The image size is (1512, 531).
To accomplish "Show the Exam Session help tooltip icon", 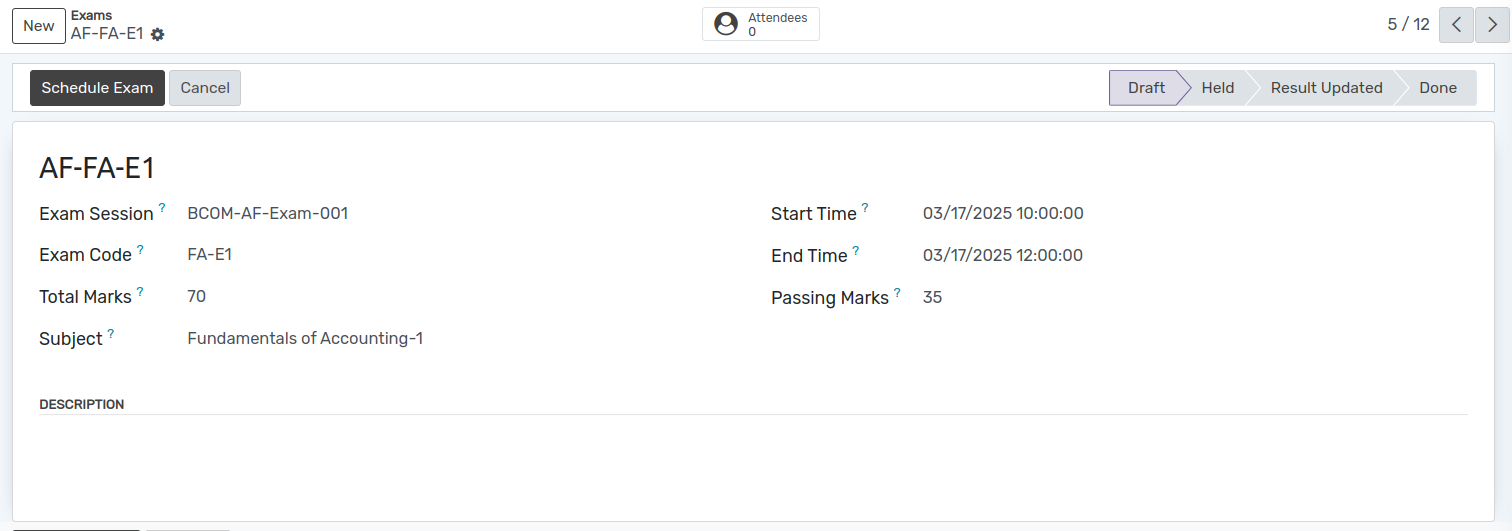I will [x=162, y=208].
